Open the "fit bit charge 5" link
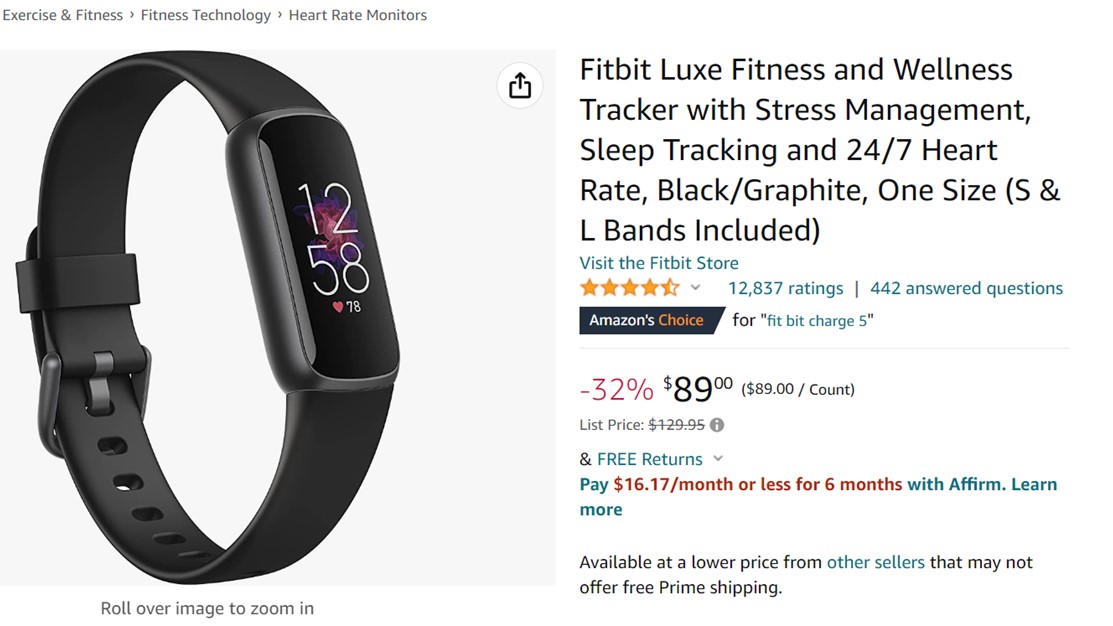 coord(817,321)
